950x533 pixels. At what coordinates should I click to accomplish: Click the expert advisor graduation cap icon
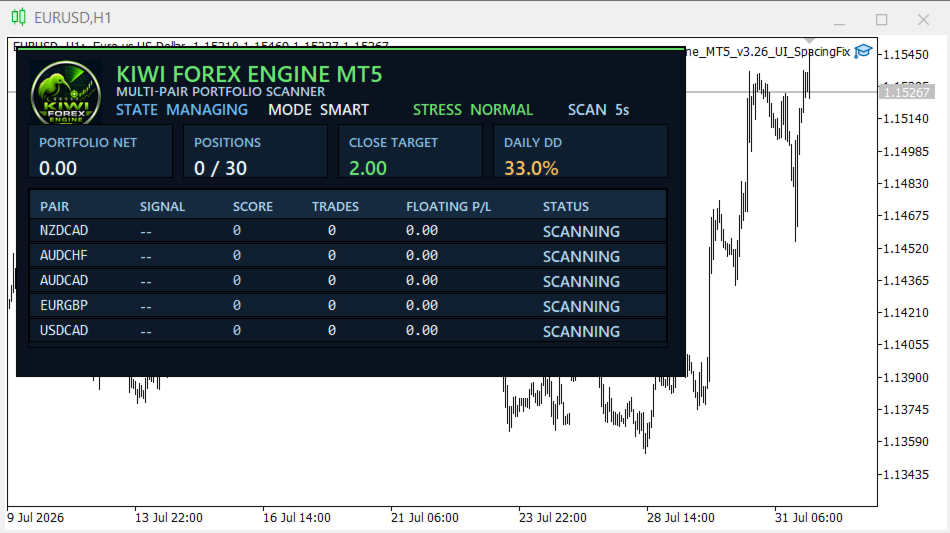[863, 51]
